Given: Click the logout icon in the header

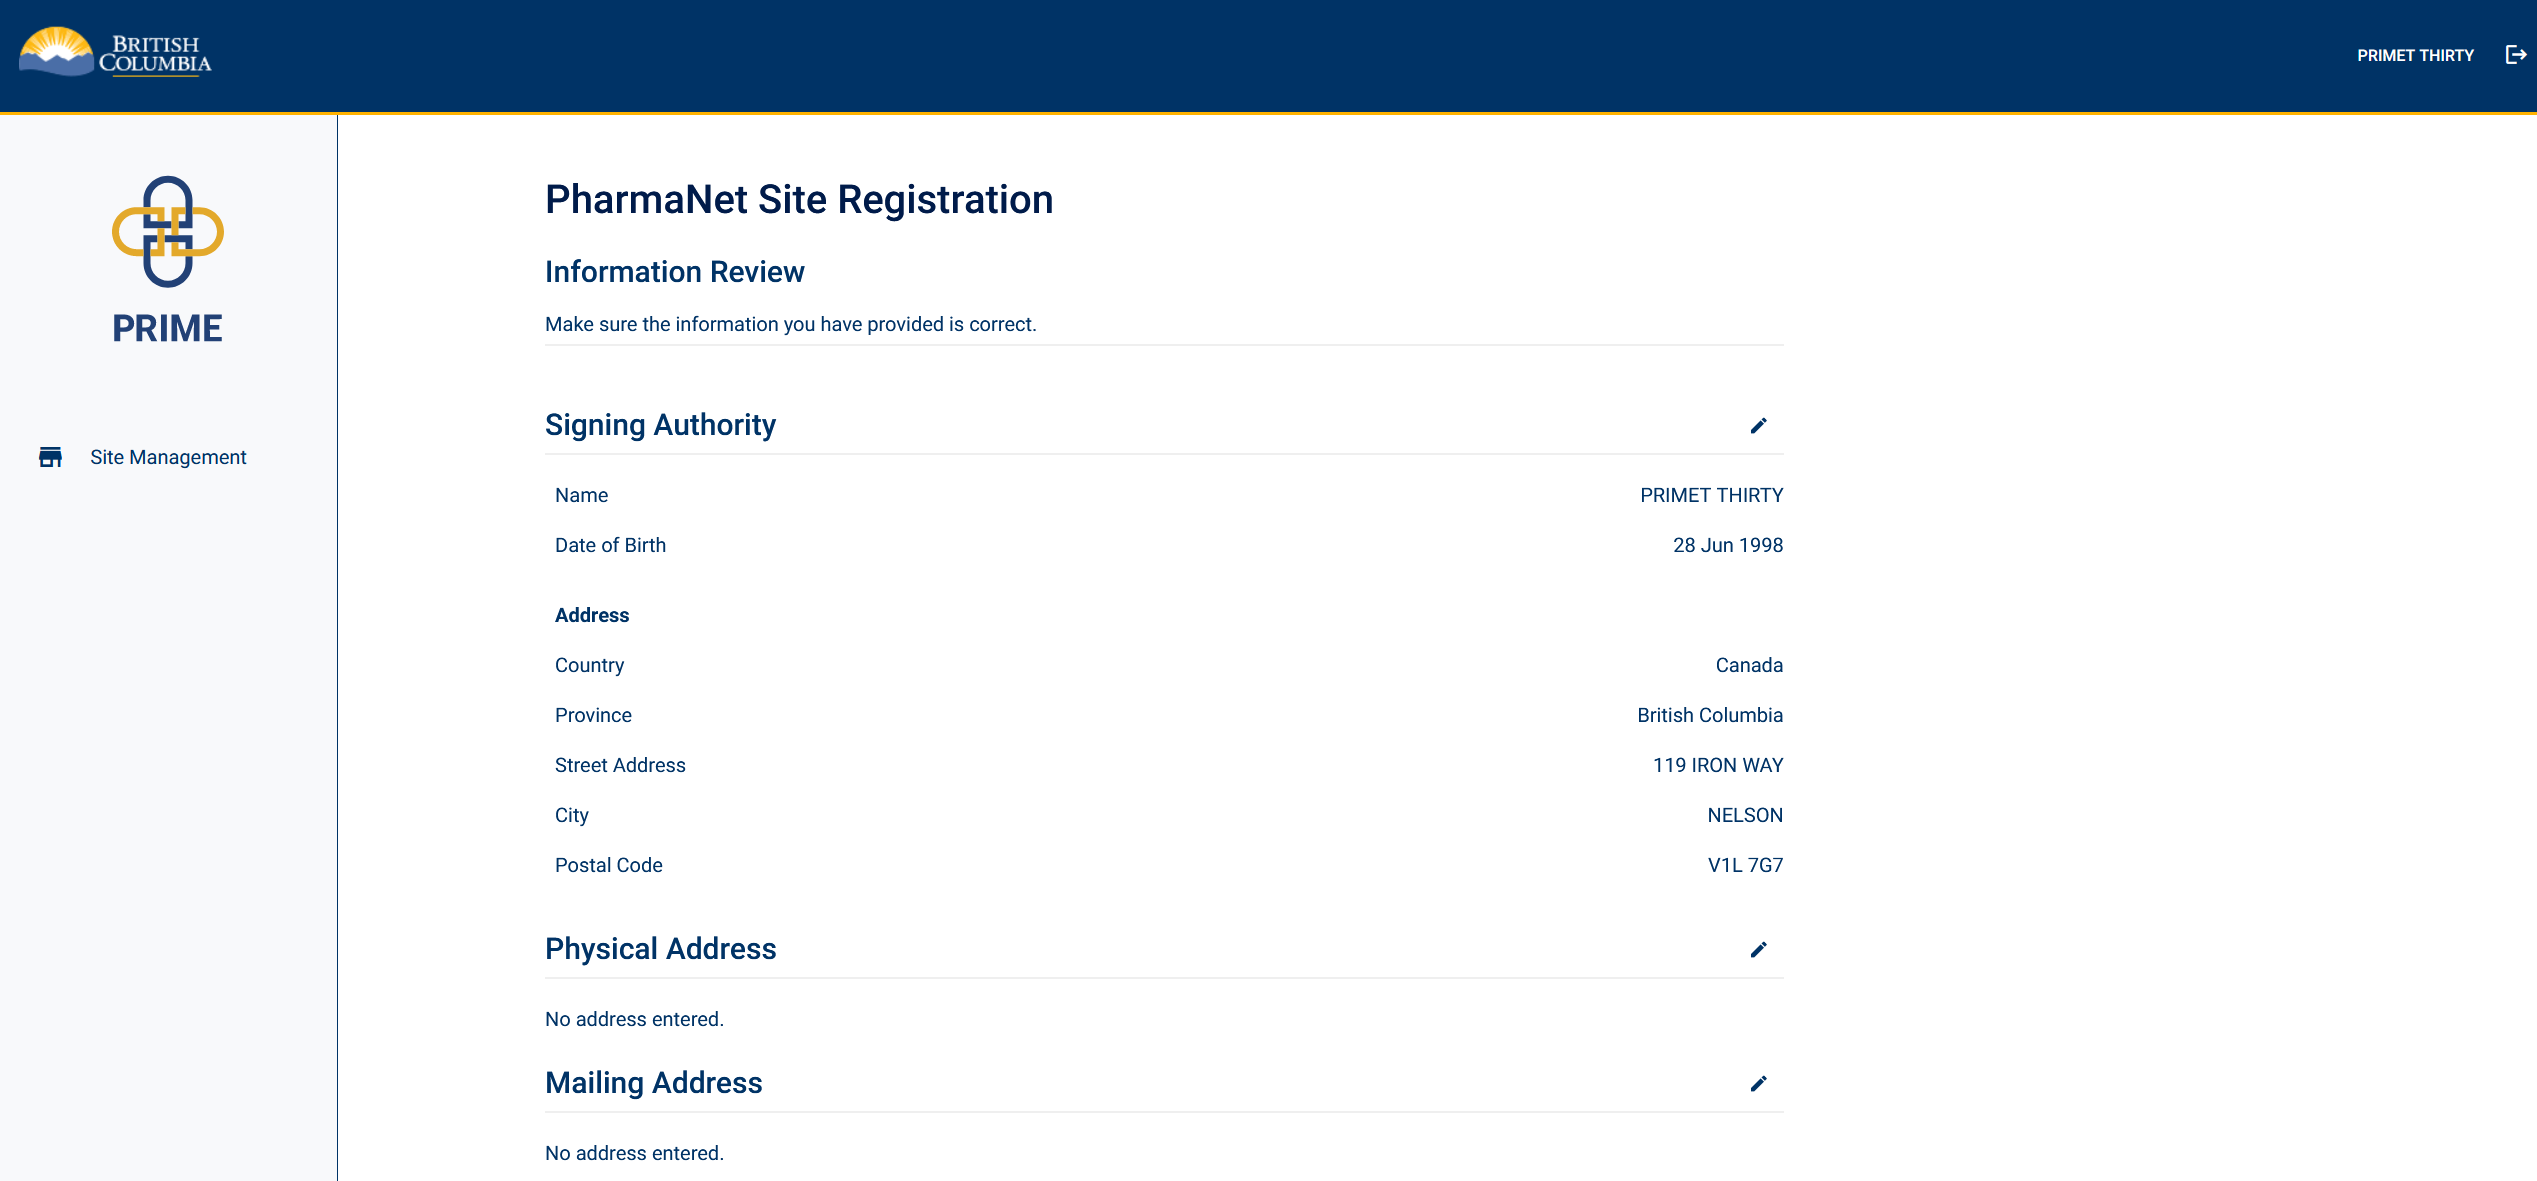Looking at the screenshot, I should [2515, 55].
